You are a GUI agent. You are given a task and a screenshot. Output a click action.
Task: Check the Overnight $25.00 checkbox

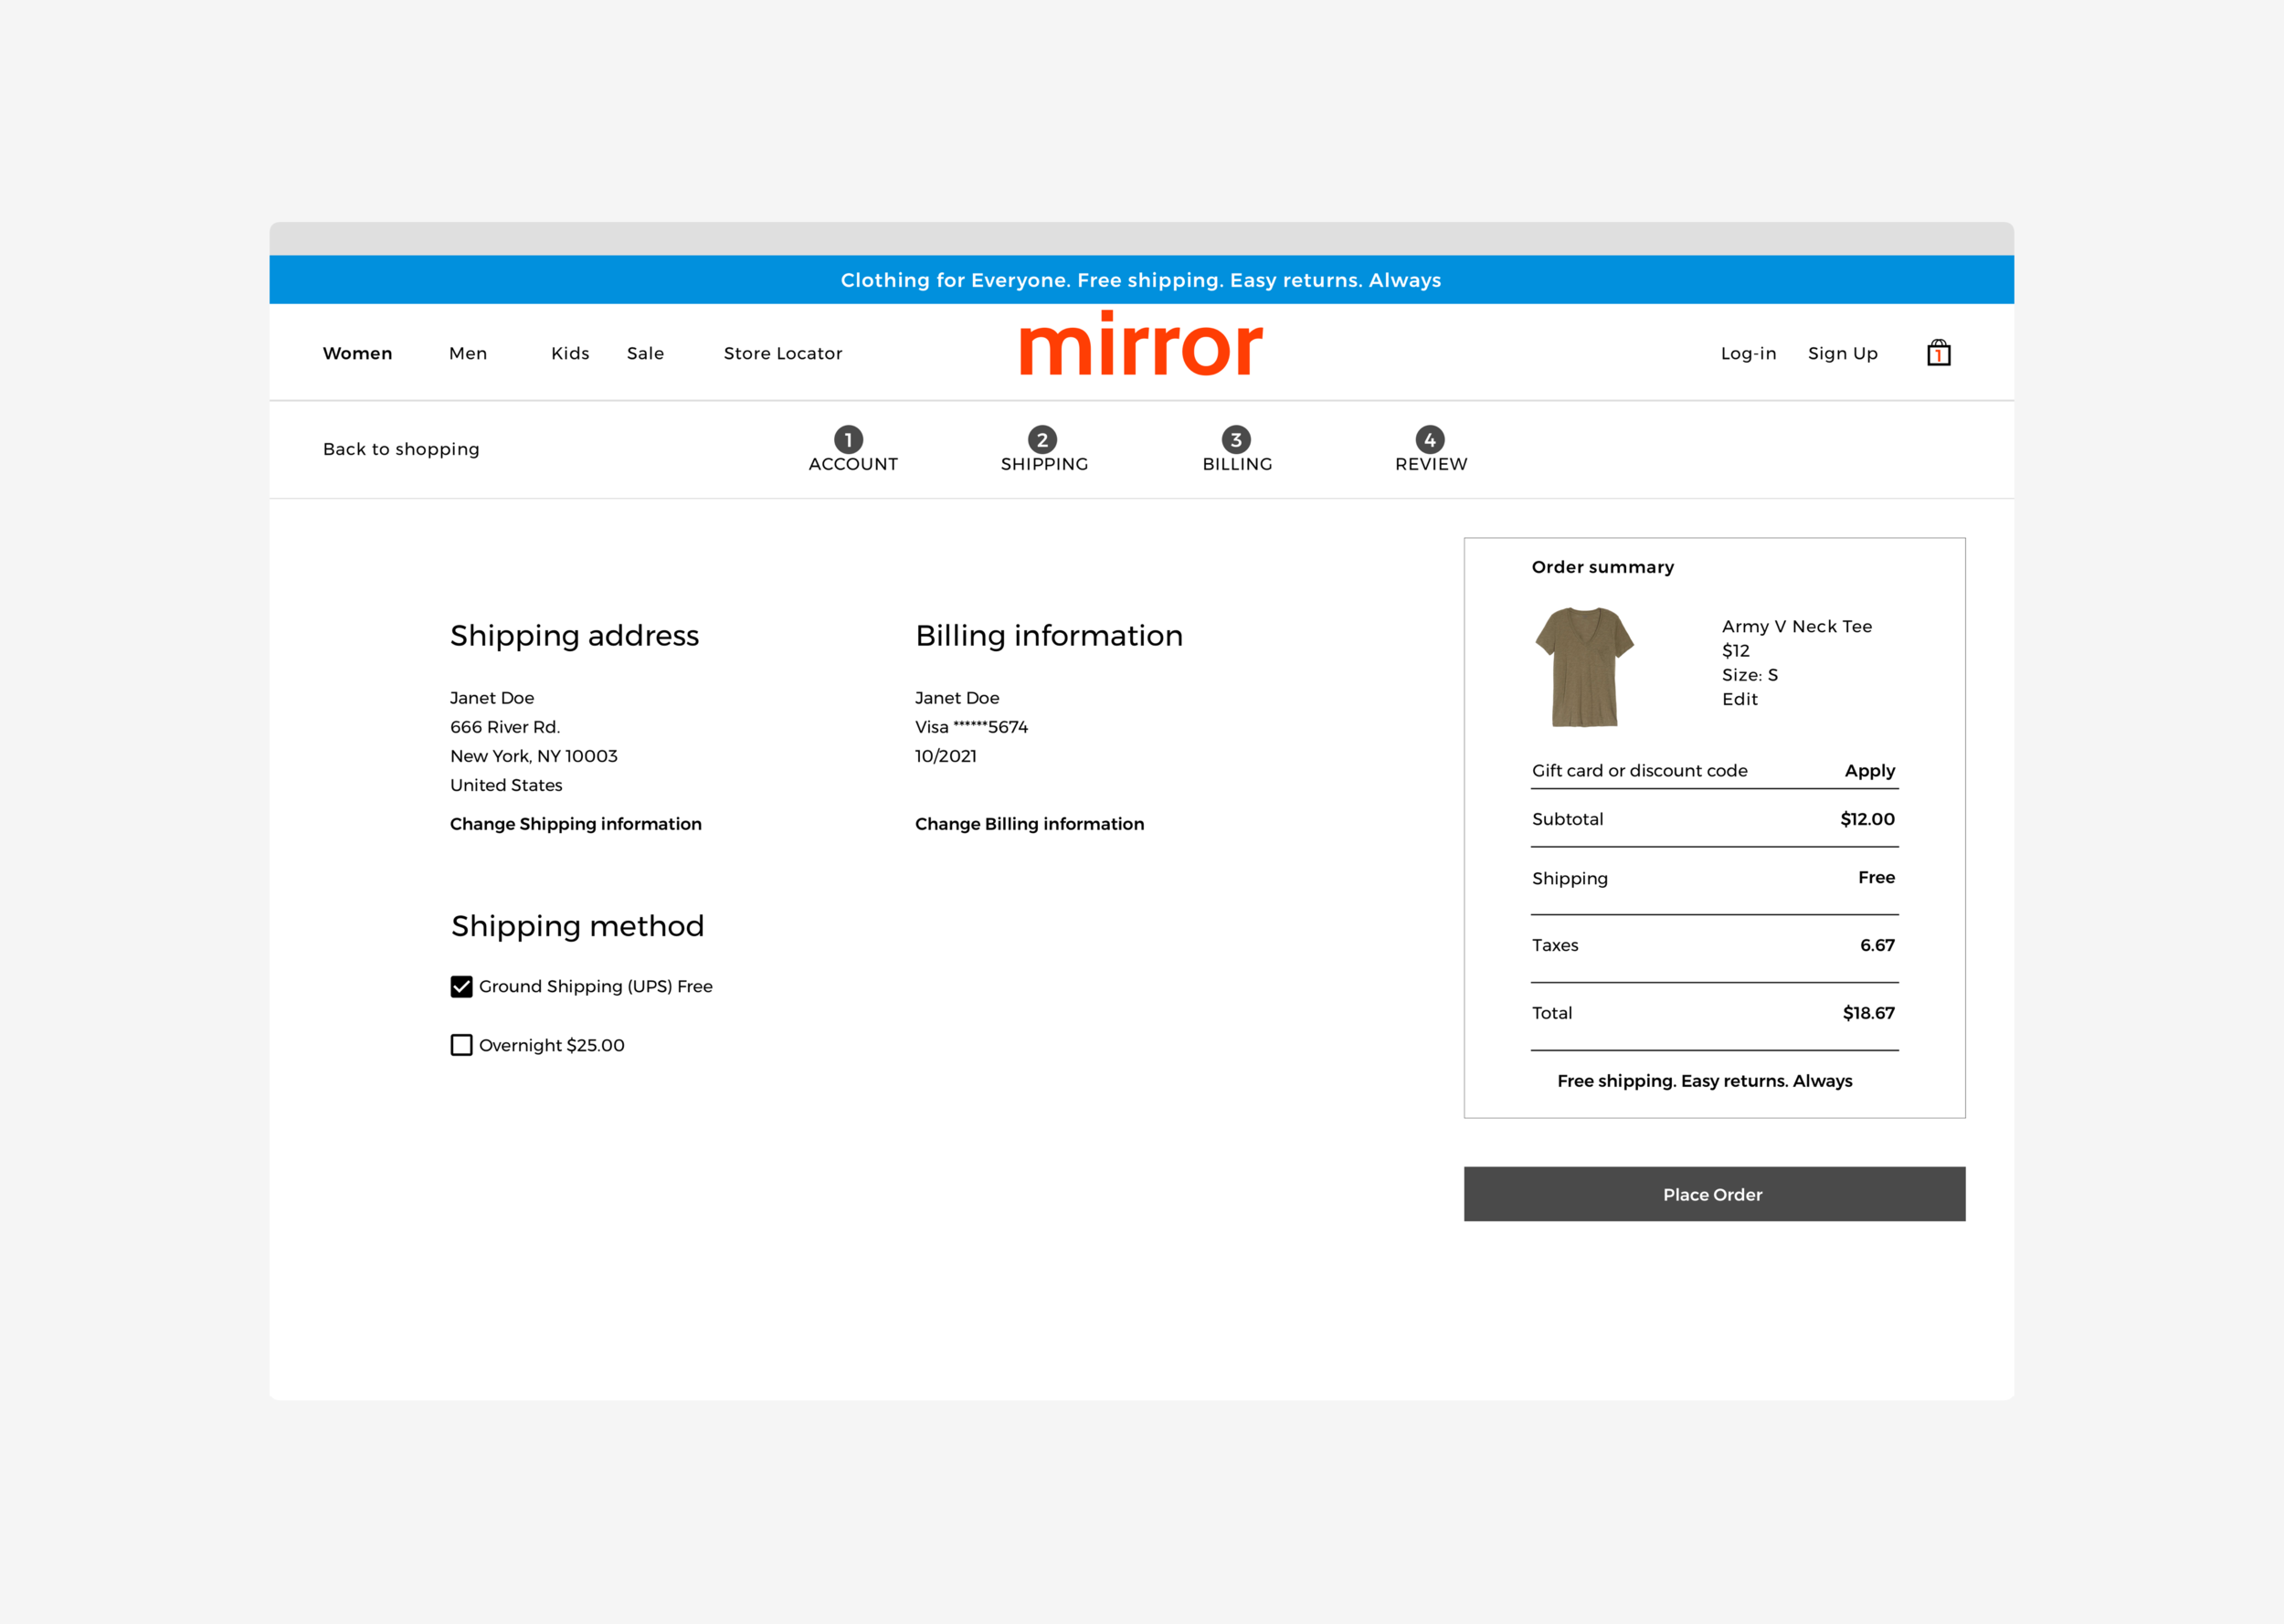[x=461, y=1045]
